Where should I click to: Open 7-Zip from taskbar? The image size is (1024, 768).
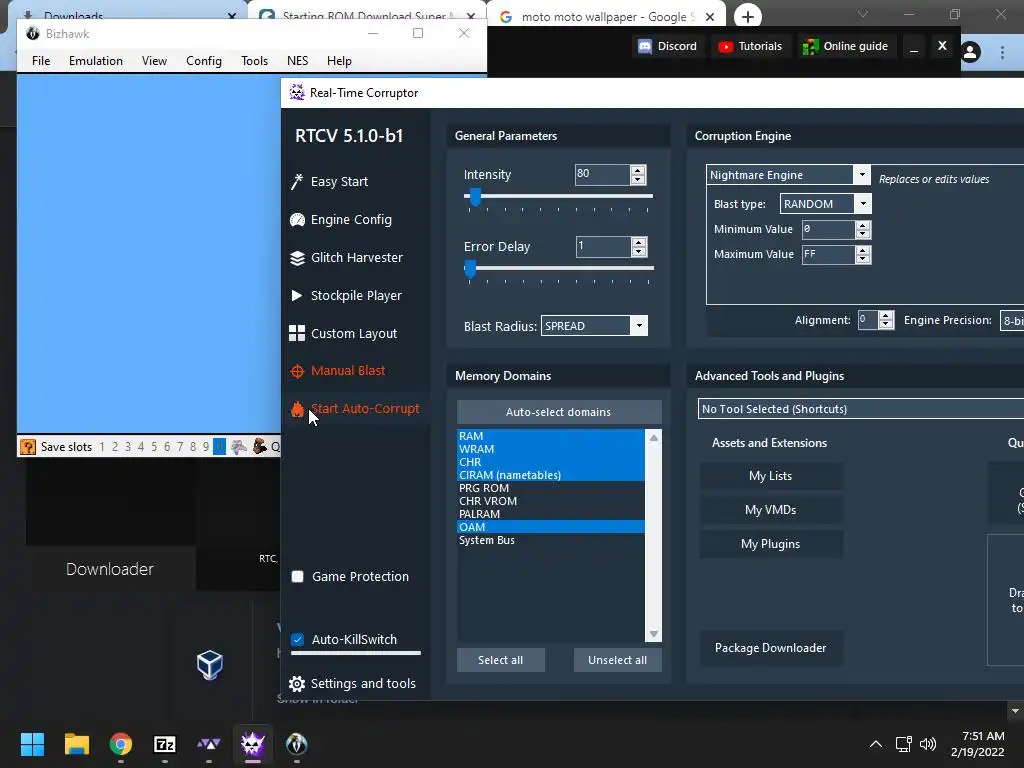[x=165, y=744]
